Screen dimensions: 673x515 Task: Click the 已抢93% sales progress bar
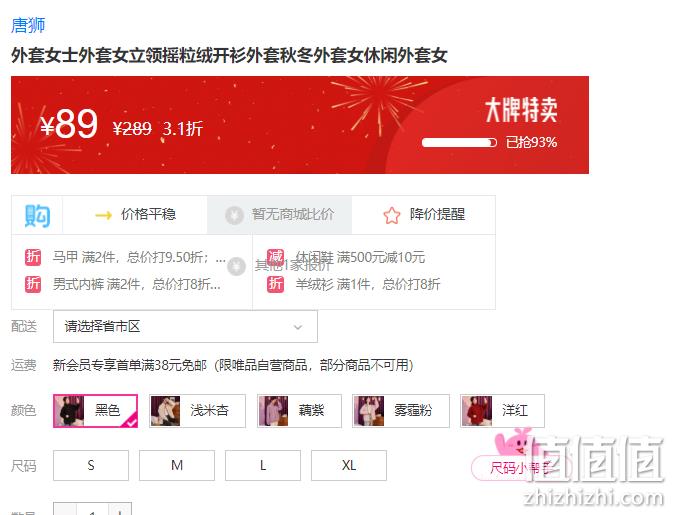tap(459, 142)
